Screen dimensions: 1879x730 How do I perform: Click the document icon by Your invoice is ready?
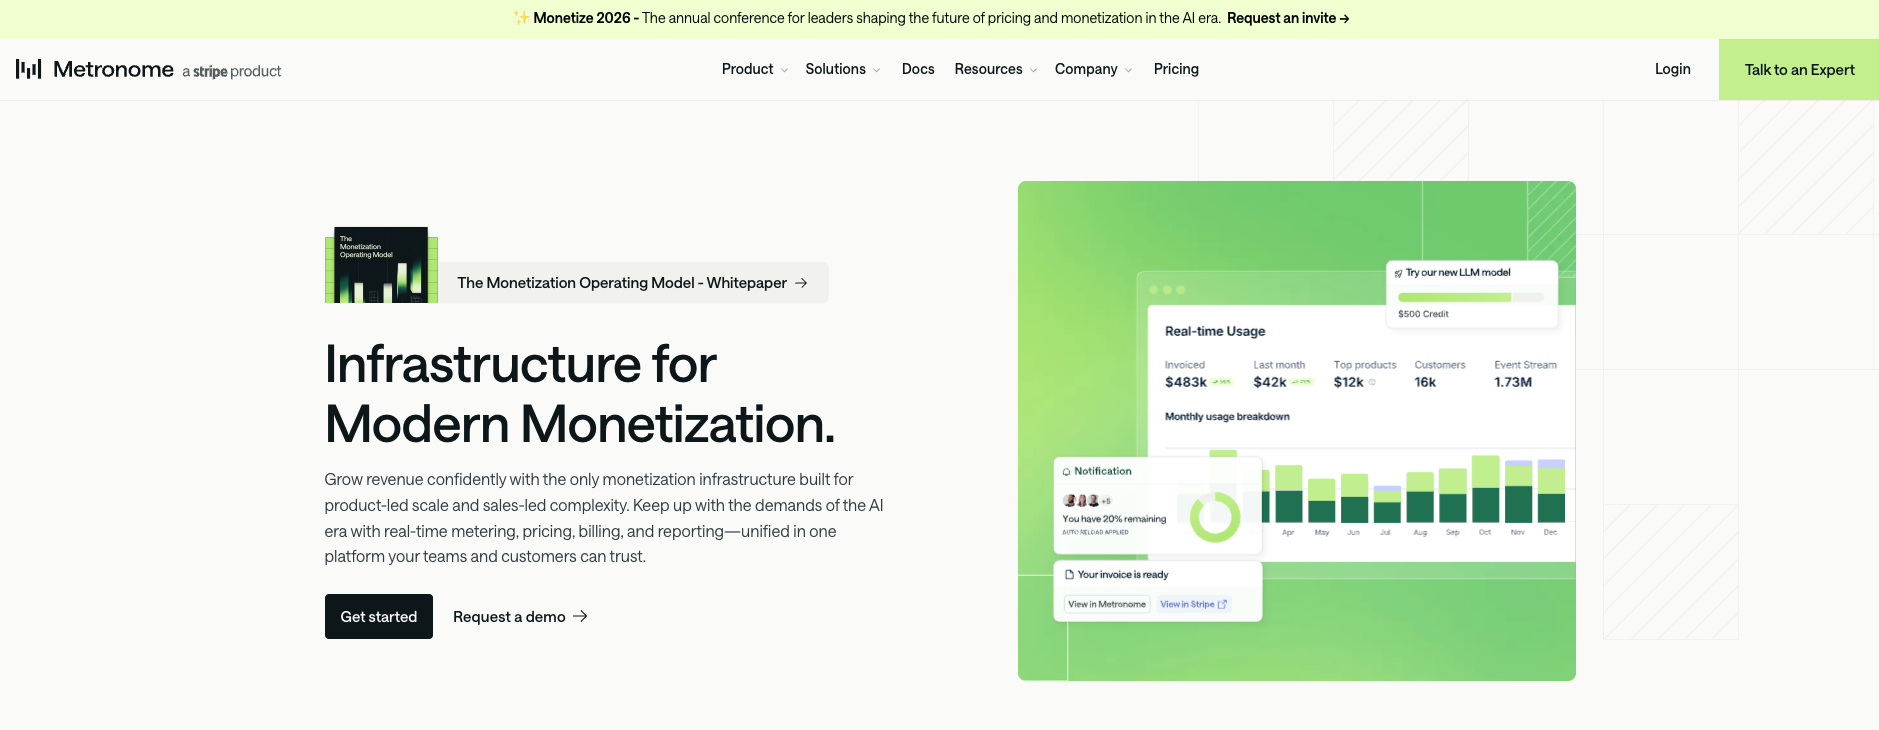(x=1069, y=575)
